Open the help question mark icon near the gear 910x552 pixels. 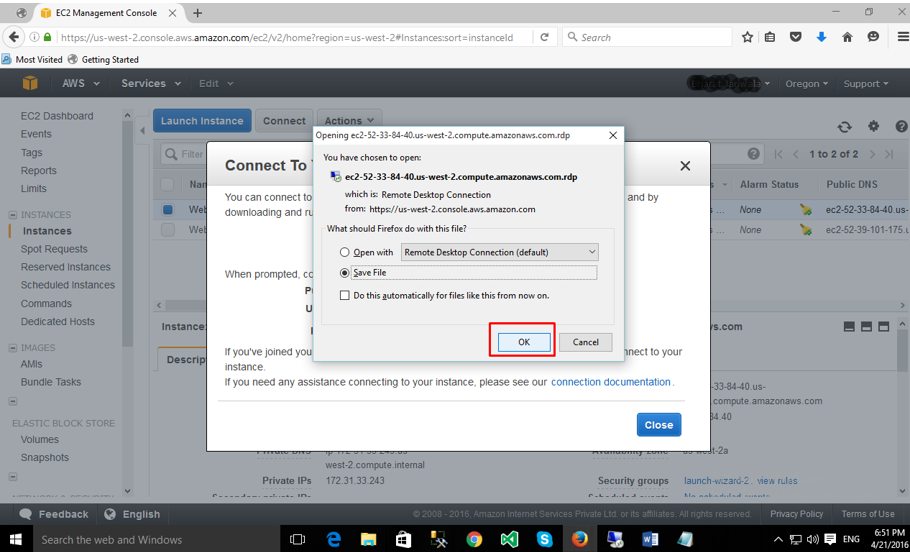click(901, 126)
